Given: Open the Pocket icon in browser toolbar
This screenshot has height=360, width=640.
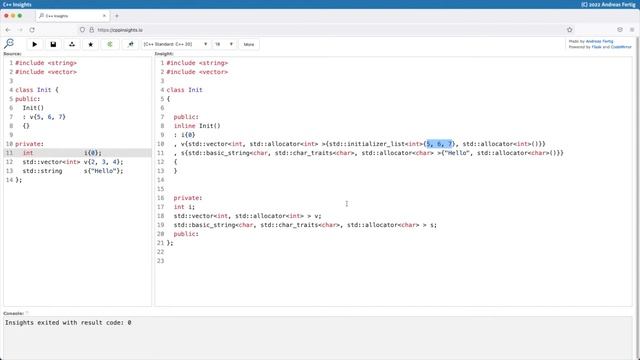Looking at the screenshot, I should pos(620,29).
